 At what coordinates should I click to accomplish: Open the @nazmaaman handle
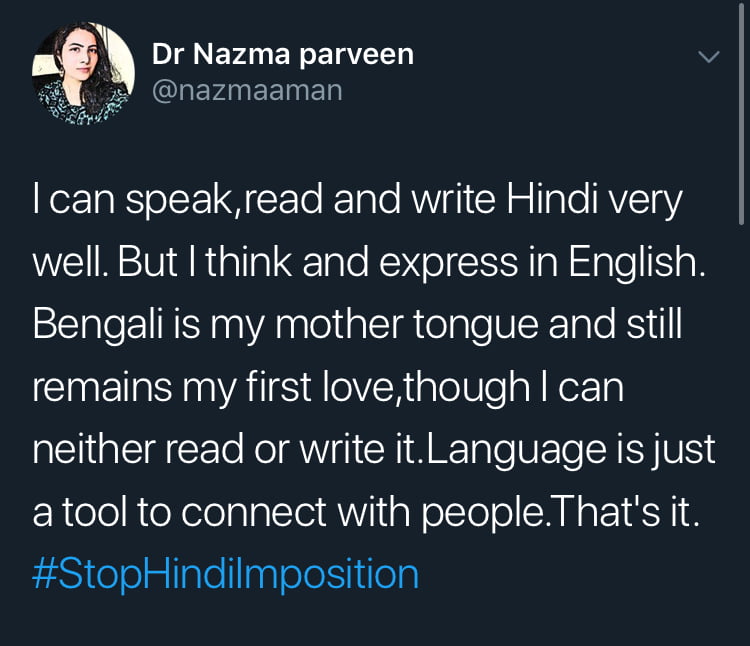pos(247,91)
